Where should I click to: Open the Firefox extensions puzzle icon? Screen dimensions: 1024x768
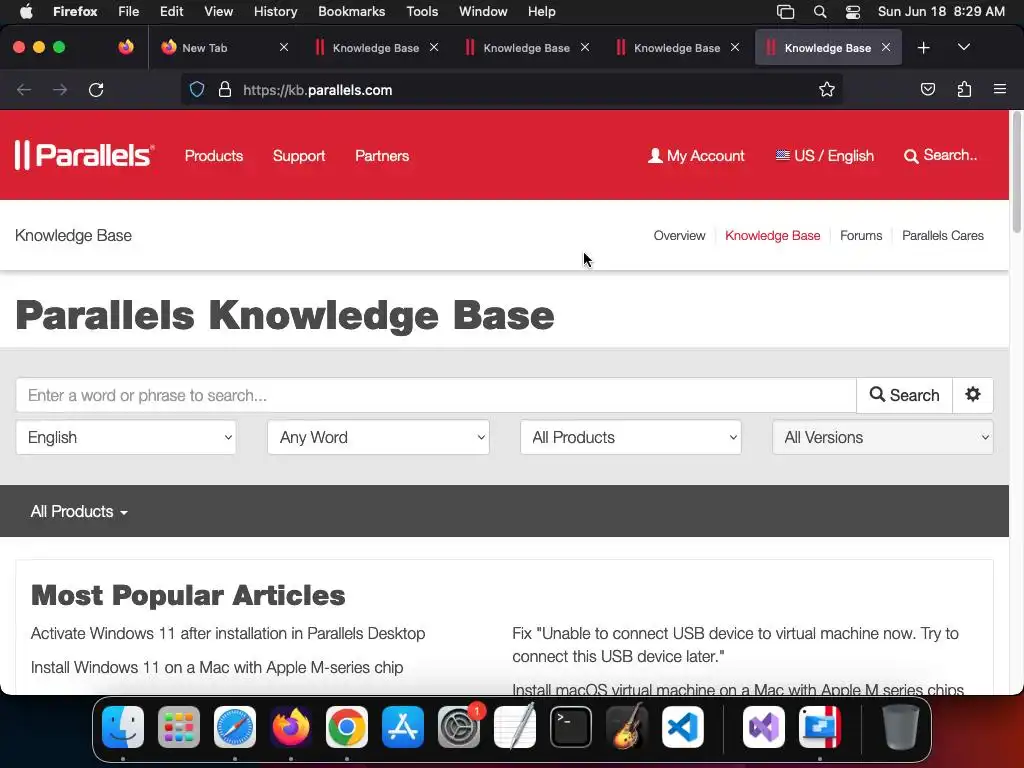click(964, 89)
